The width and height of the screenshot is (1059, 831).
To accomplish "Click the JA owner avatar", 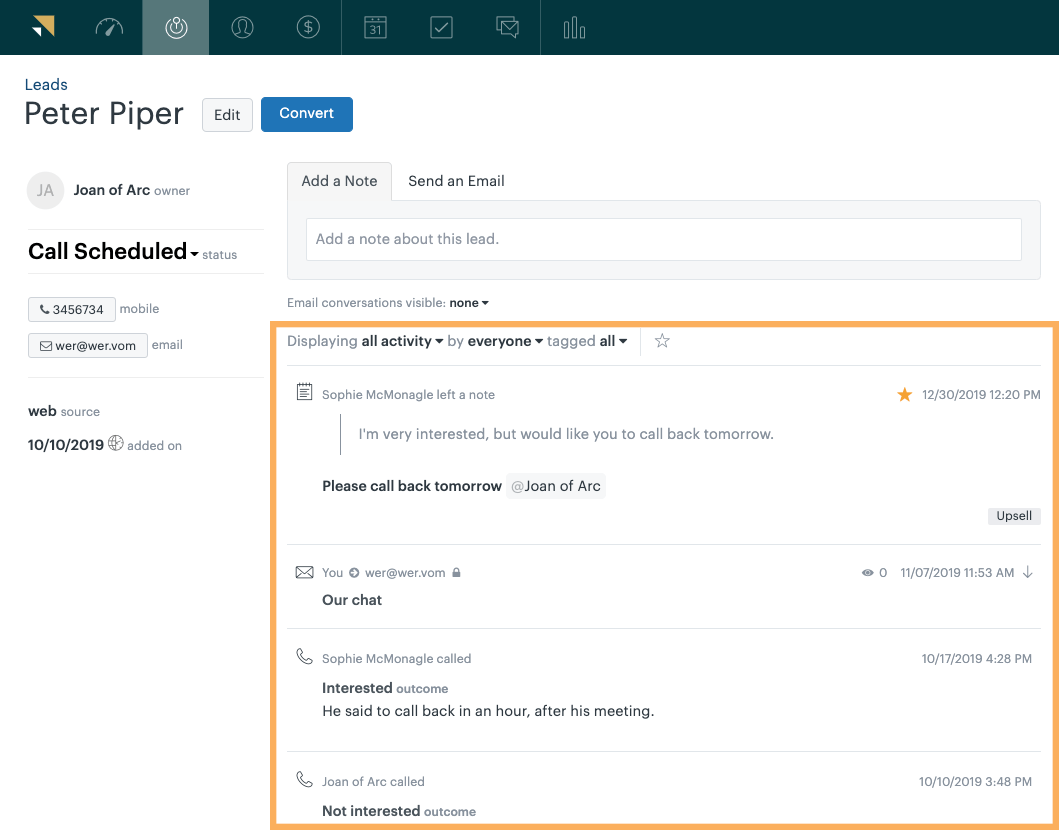I will (45, 191).
